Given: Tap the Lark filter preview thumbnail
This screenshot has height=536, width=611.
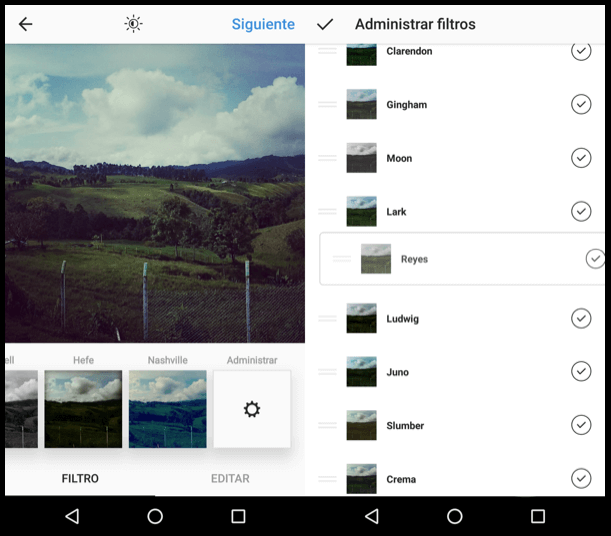Looking at the screenshot, I should point(362,211).
